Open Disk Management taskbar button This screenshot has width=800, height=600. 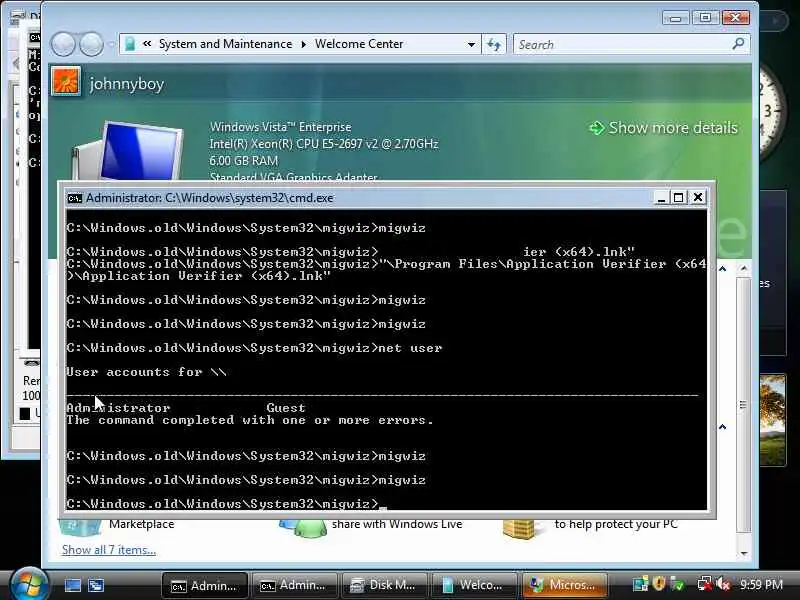click(x=384, y=585)
